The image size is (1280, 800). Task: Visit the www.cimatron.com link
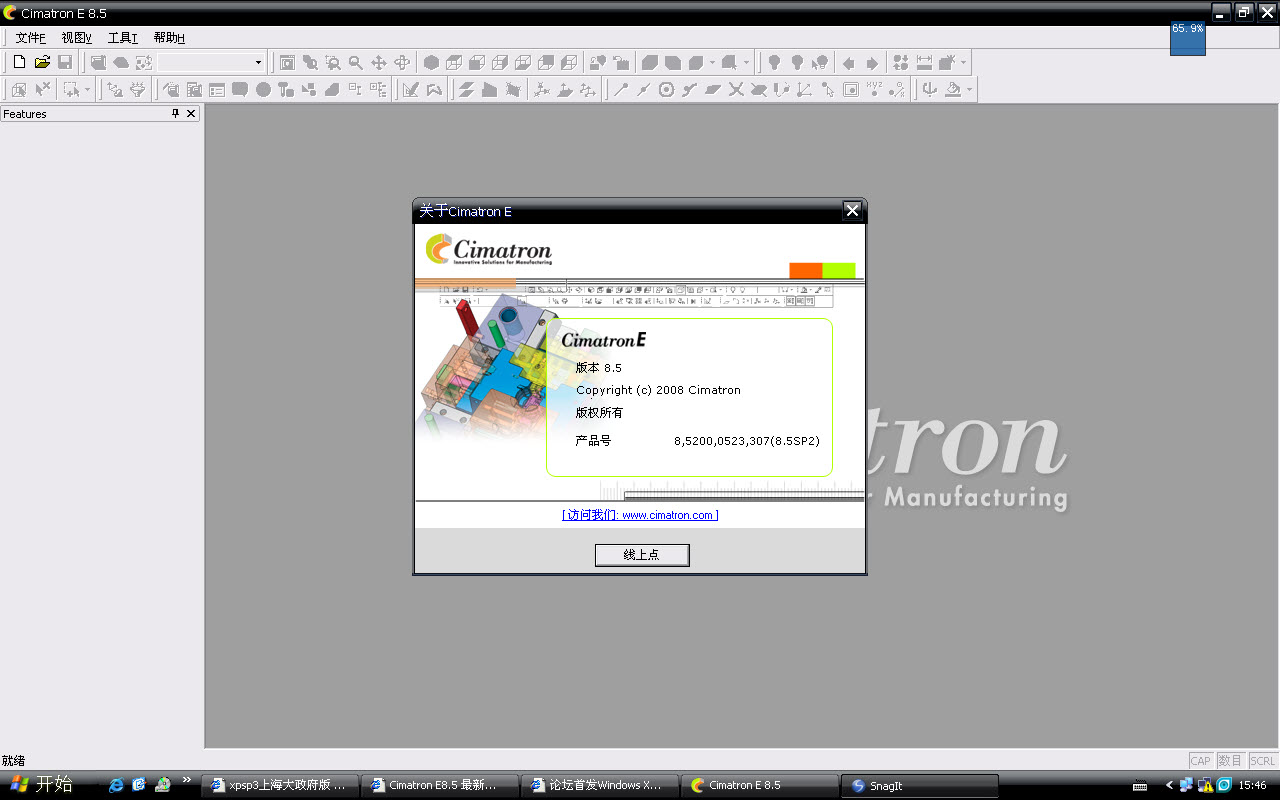640,515
